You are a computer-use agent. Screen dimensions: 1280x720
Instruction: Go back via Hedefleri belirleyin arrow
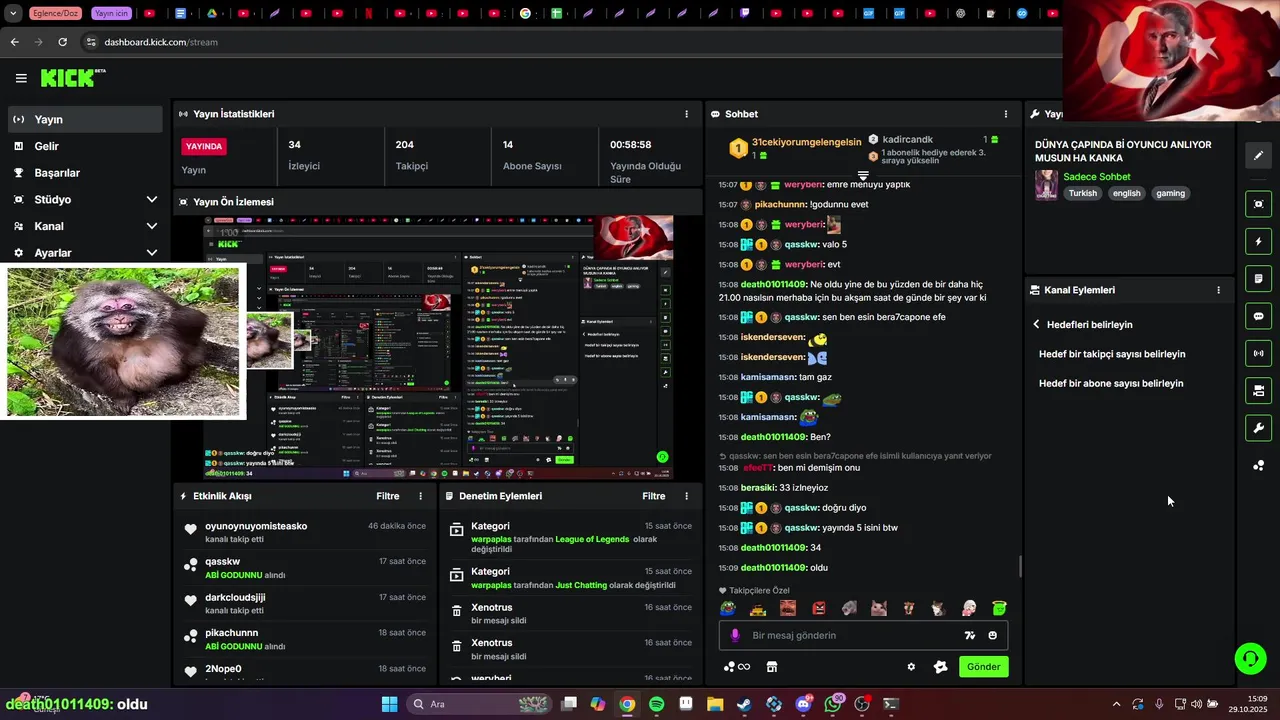[1036, 325]
